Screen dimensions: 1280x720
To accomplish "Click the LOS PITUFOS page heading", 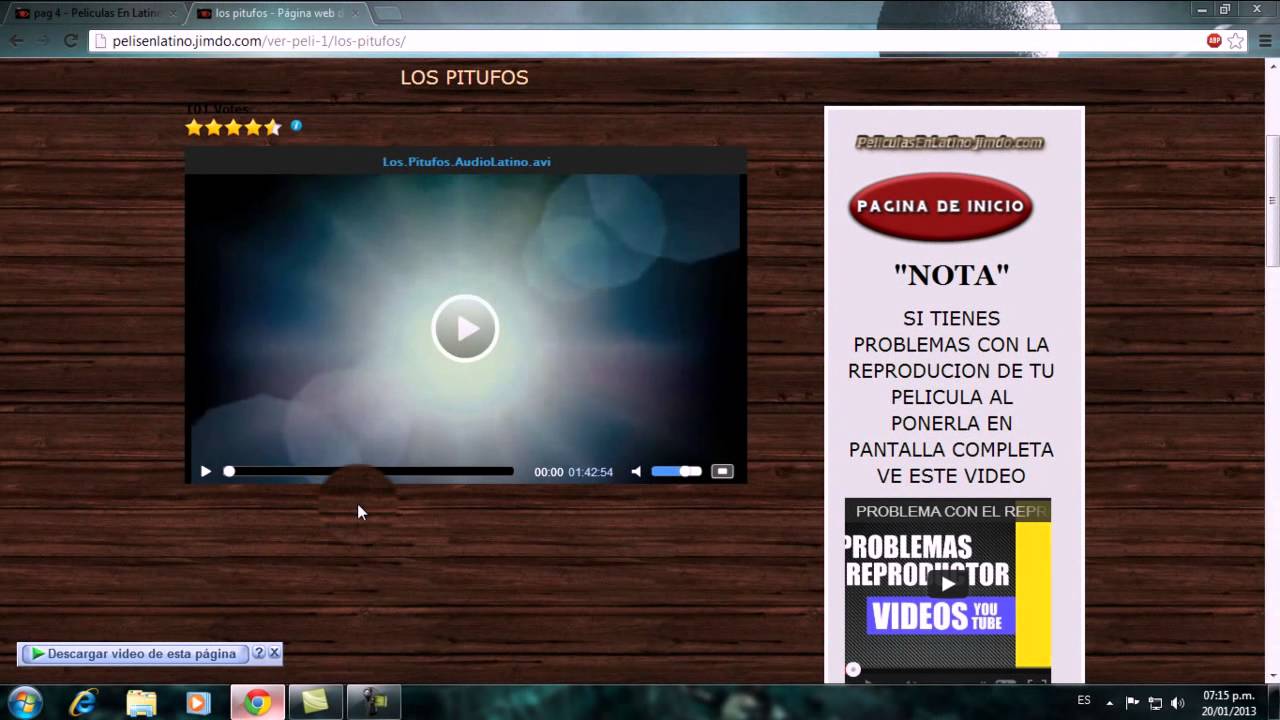I will pos(464,78).
